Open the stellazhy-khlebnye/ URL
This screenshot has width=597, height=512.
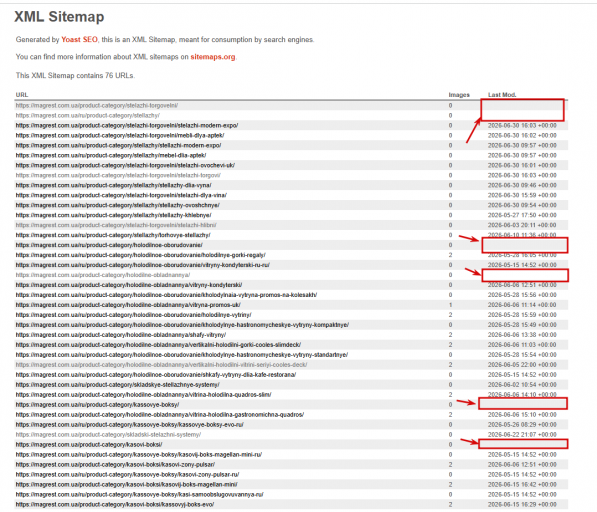click(113, 215)
